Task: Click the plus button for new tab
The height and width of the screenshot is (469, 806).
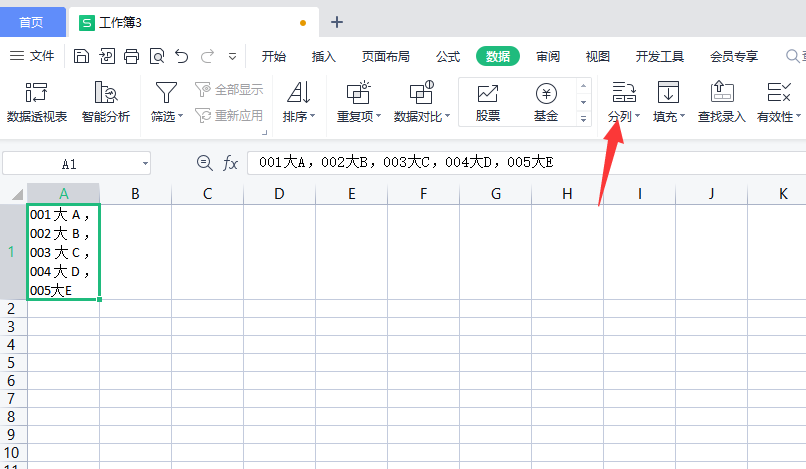Action: [x=337, y=22]
